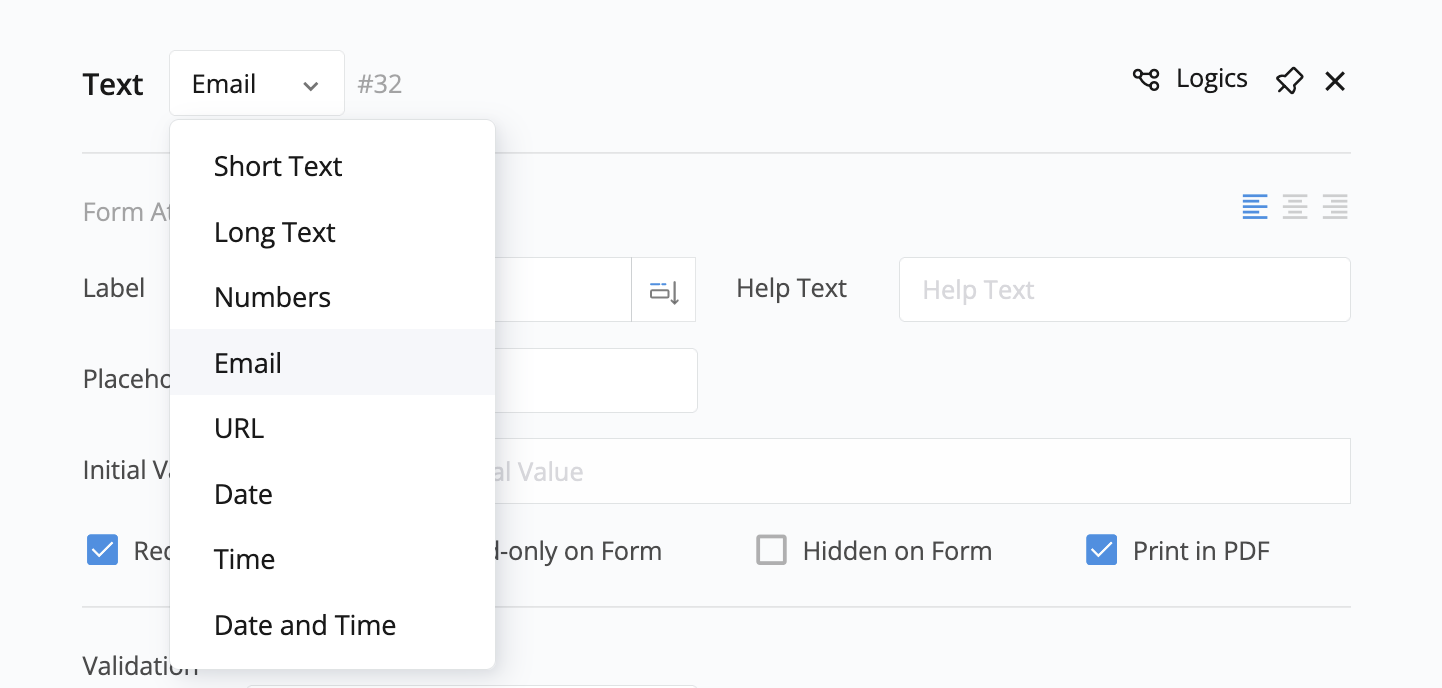Select Date and Time option
1442x688 pixels.
pyautogui.click(x=305, y=625)
